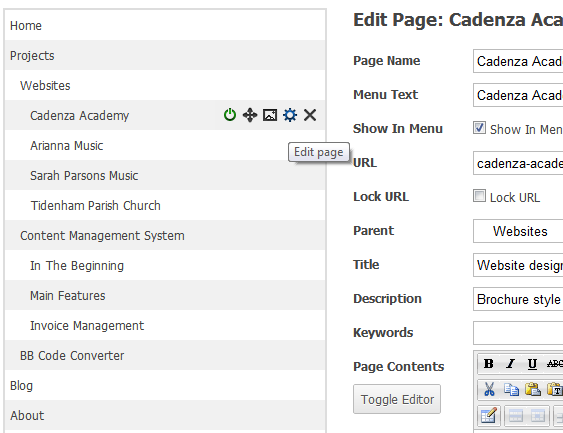Screen dimensions: 563x433
Task: Toggle the Show In Menu checkbox
Action: click(x=479, y=128)
